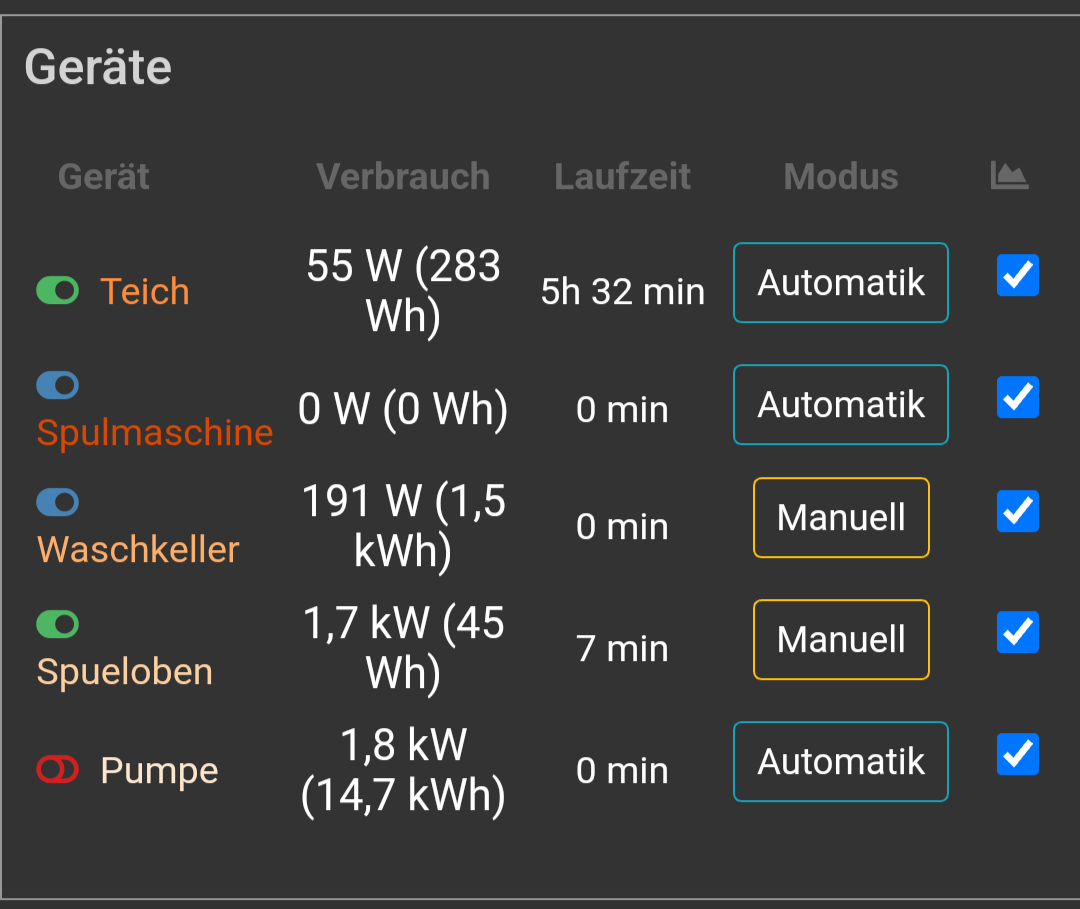Switch off the Spueloben device toggle

pos(58,624)
